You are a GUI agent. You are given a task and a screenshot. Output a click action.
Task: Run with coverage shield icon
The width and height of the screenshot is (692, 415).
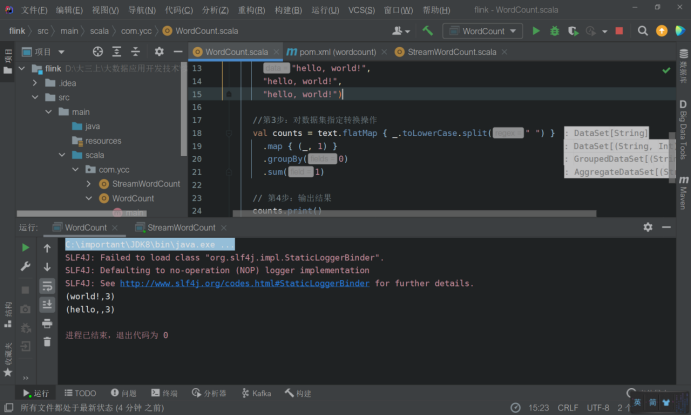pyautogui.click(x=573, y=31)
